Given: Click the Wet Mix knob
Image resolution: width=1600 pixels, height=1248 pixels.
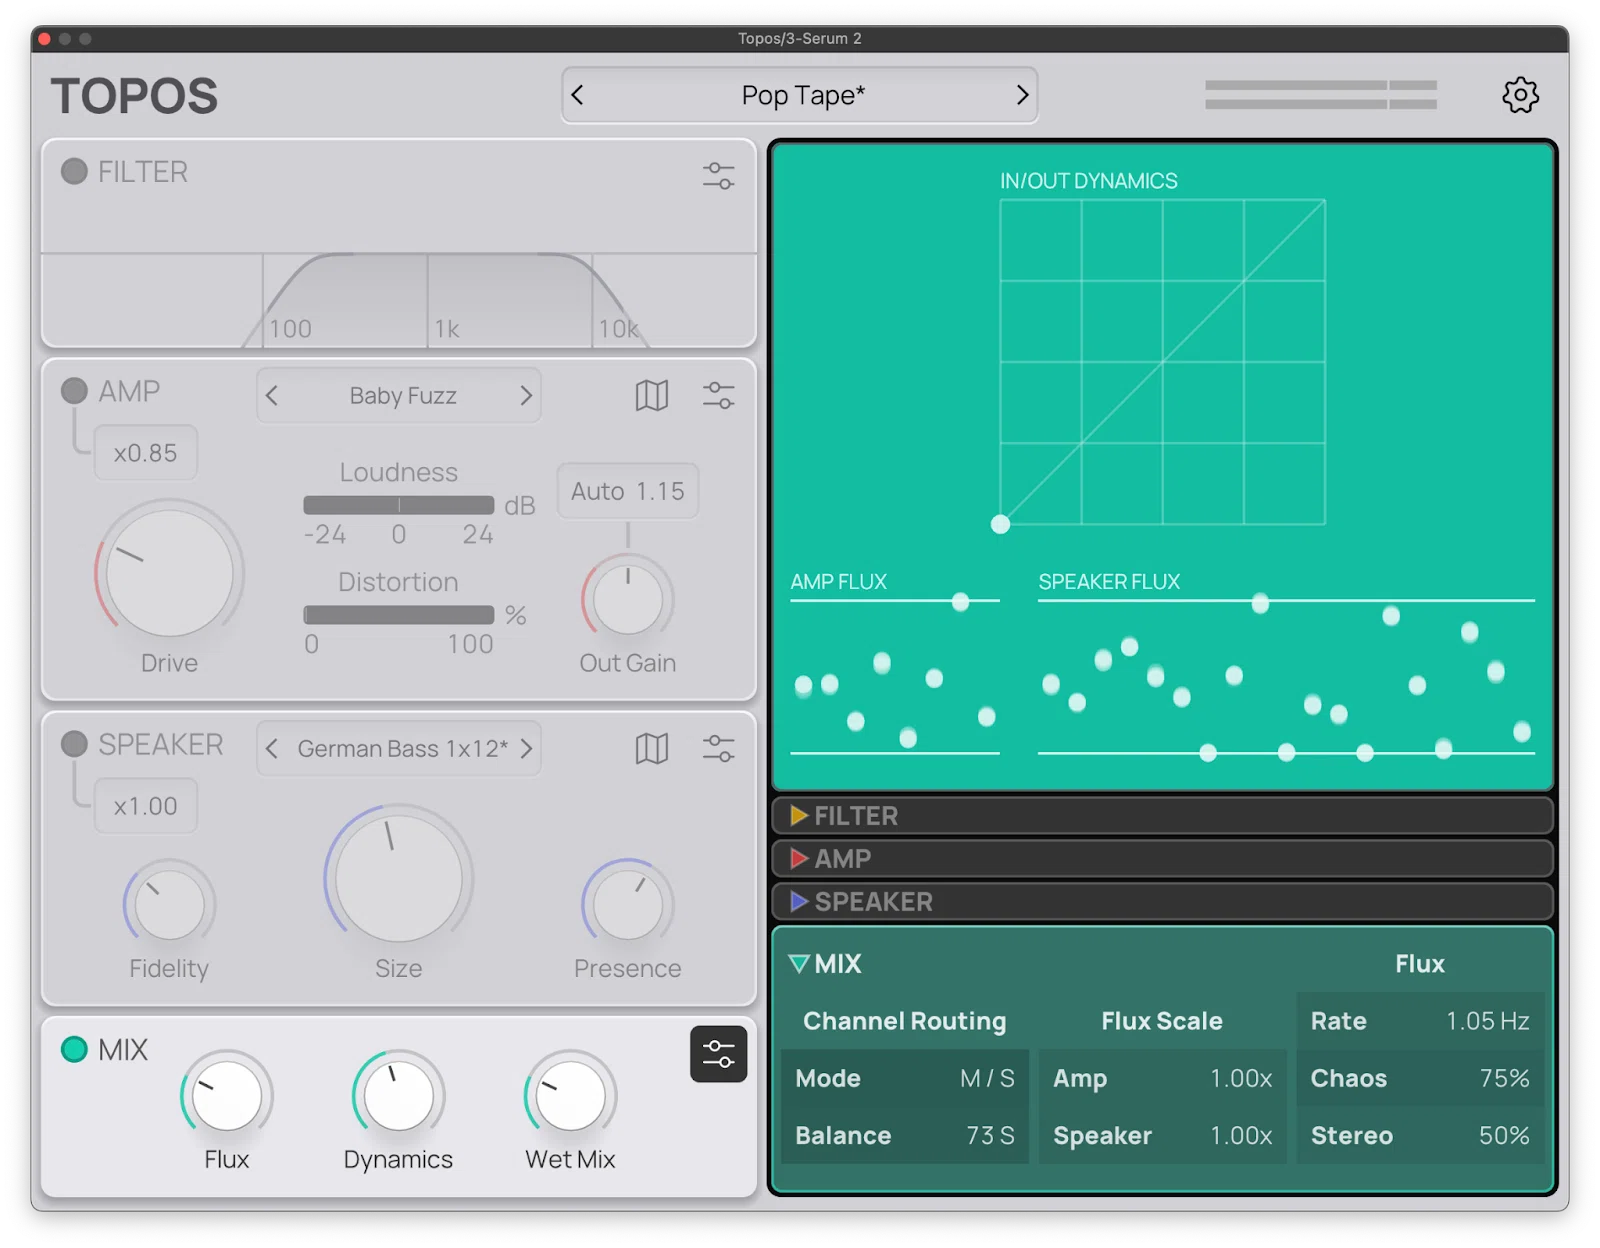Looking at the screenshot, I should click(570, 1095).
